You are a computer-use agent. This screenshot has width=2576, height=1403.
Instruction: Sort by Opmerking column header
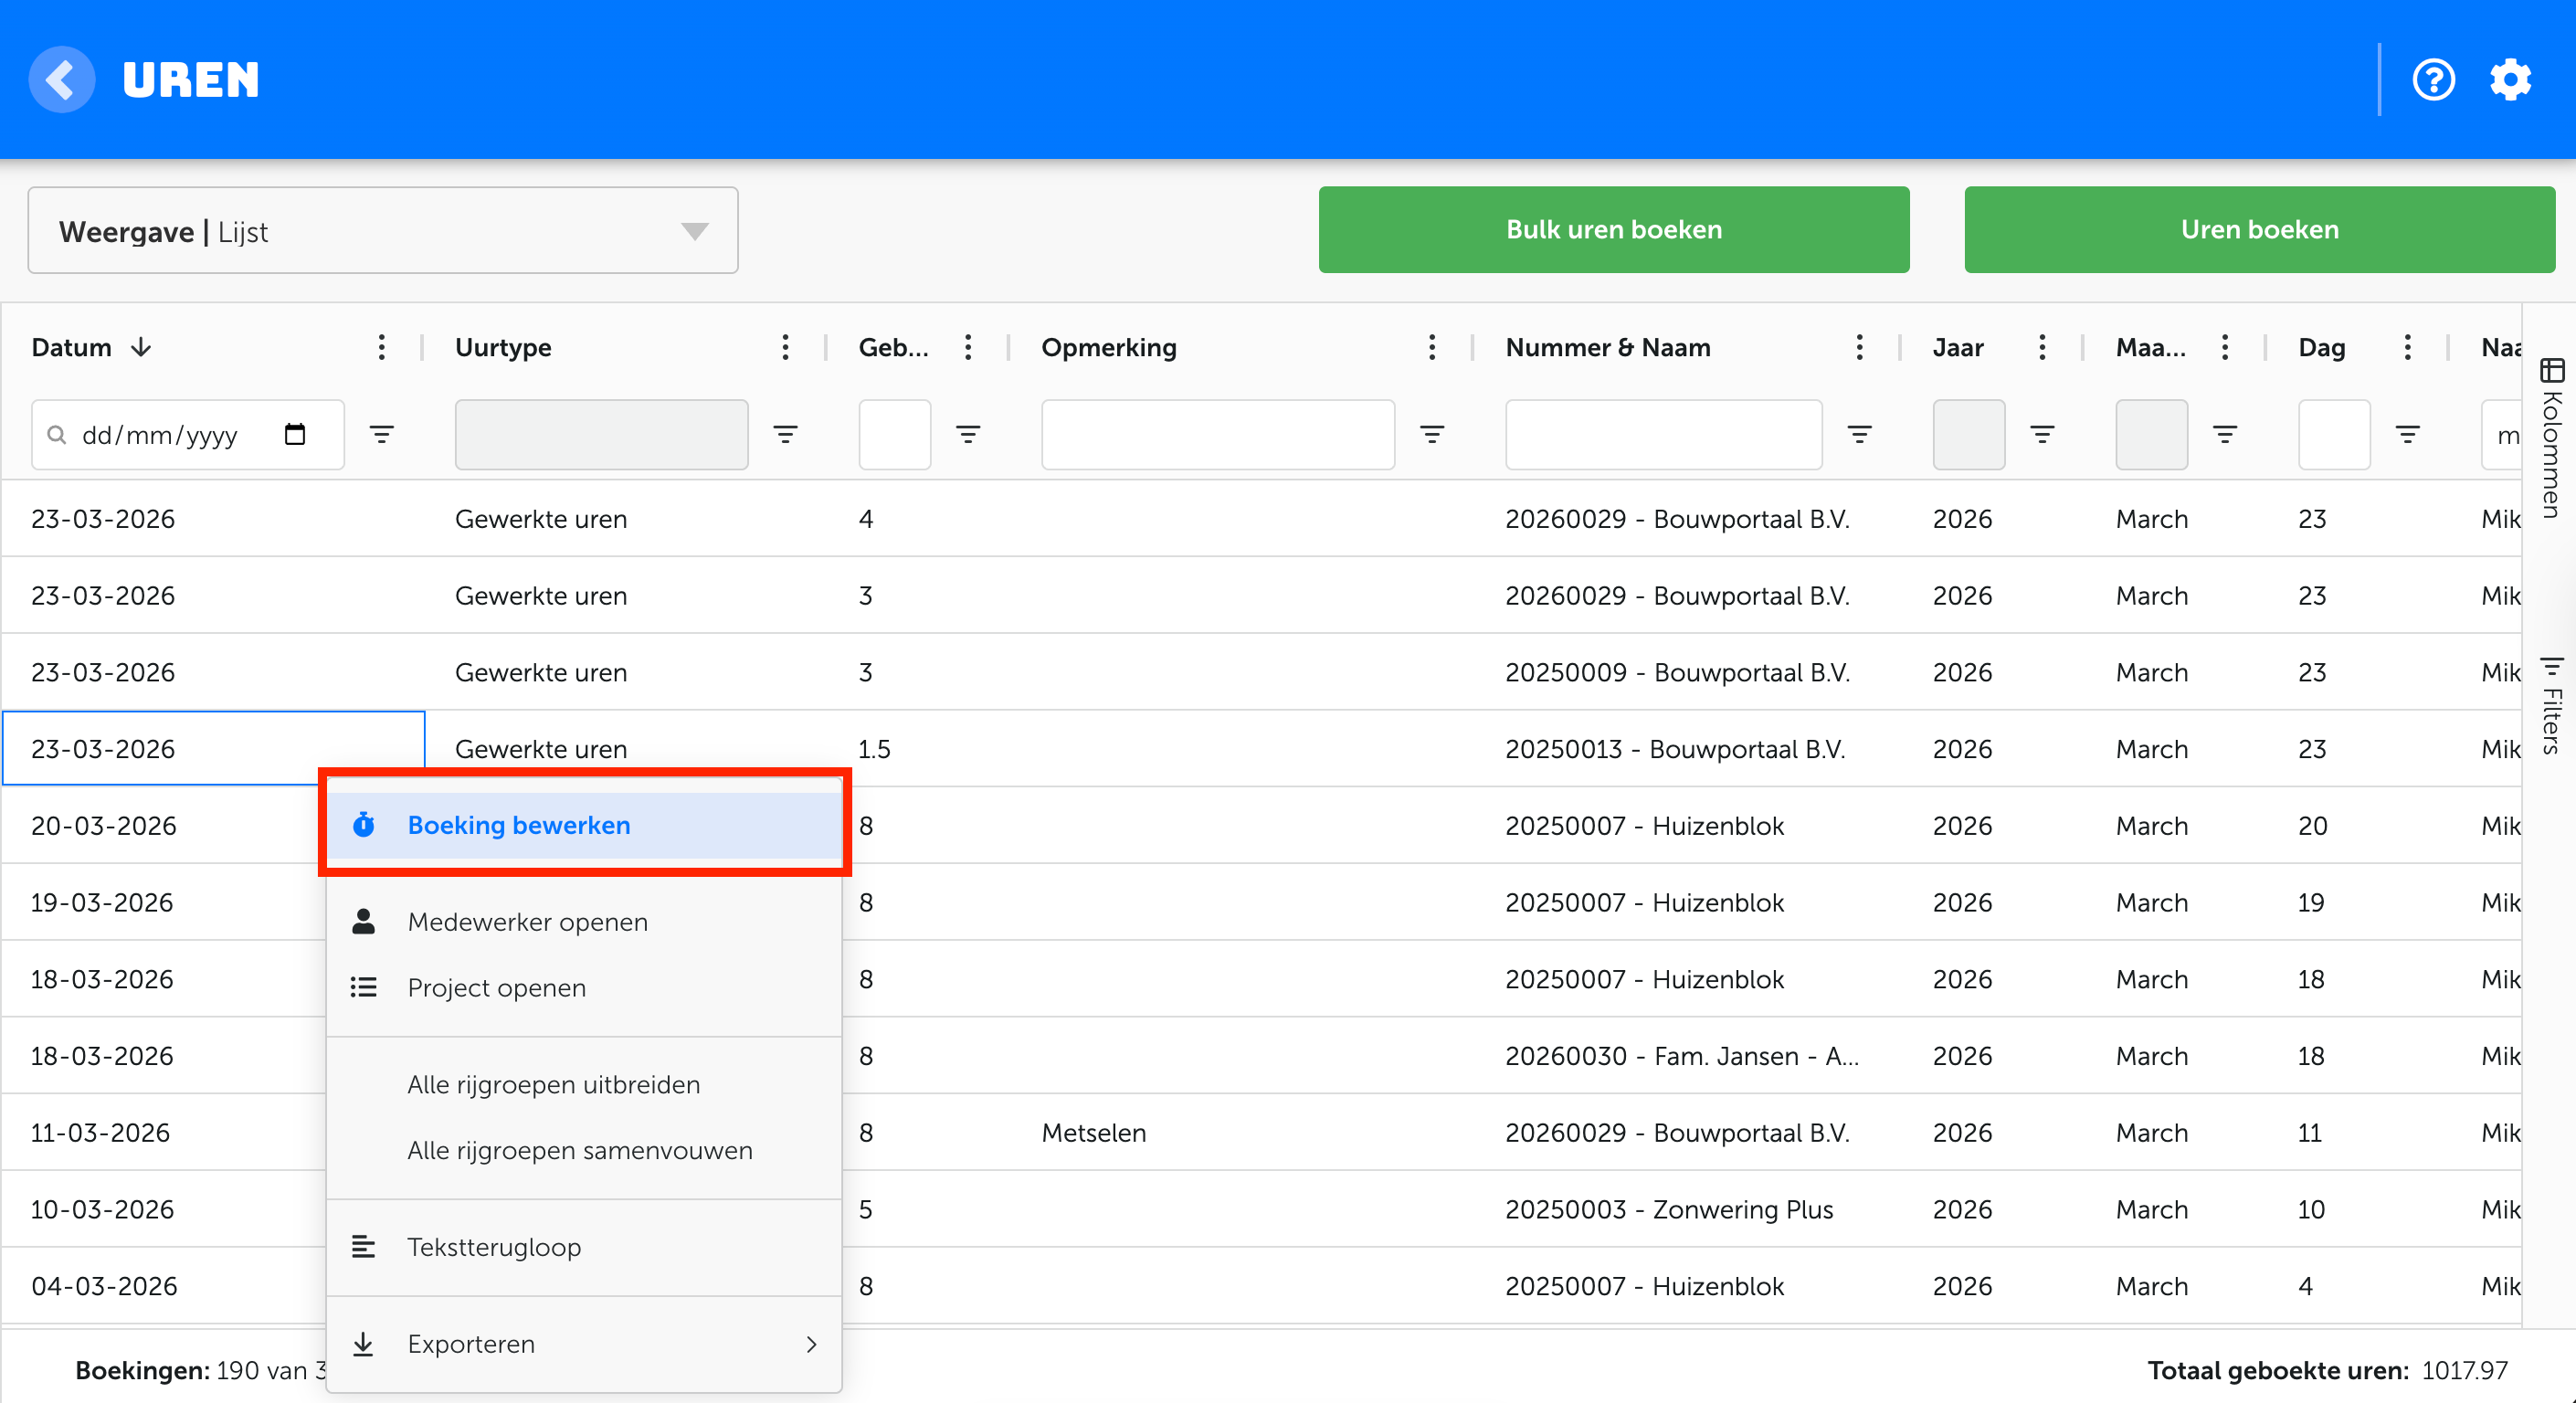1108,347
